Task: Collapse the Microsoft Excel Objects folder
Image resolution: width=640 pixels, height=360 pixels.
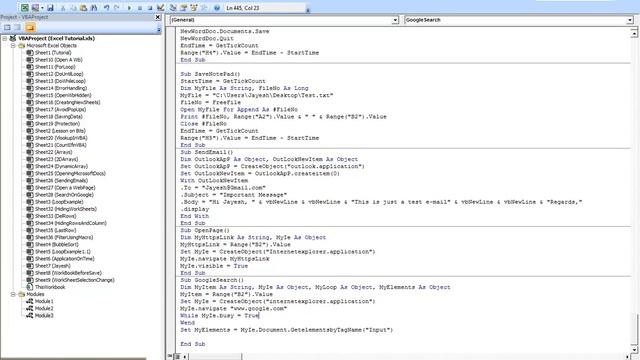Action: tap(13, 46)
